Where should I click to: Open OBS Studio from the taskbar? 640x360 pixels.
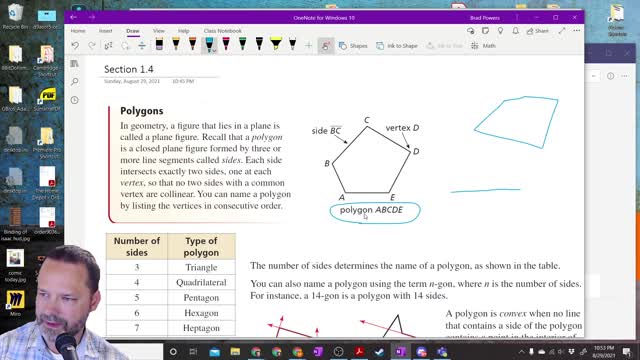338,351
